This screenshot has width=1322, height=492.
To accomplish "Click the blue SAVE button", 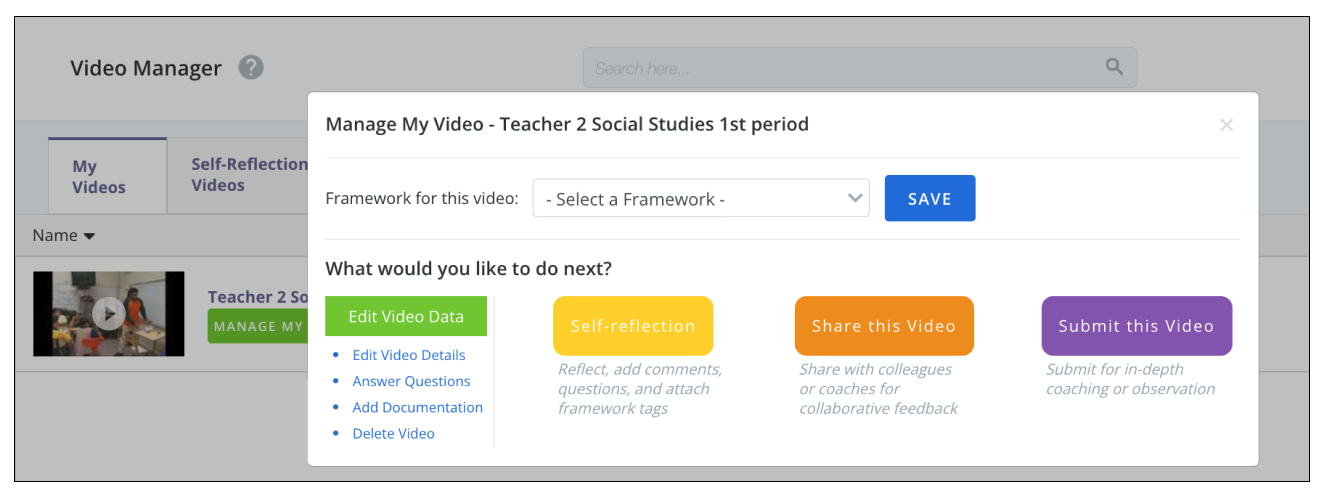I will click(930, 199).
